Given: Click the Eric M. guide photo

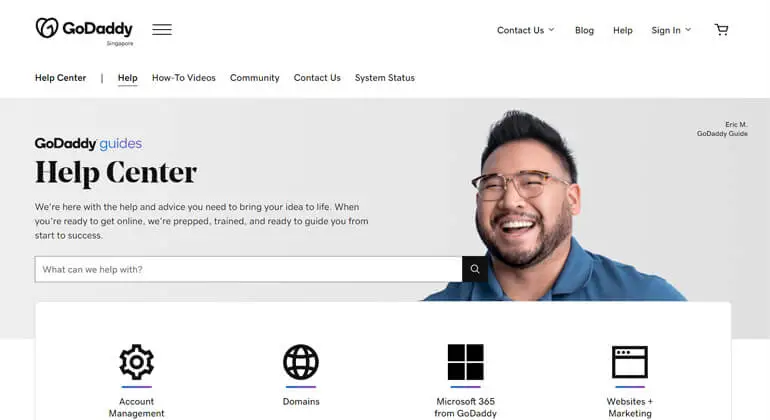Looking at the screenshot, I should click(555, 206).
